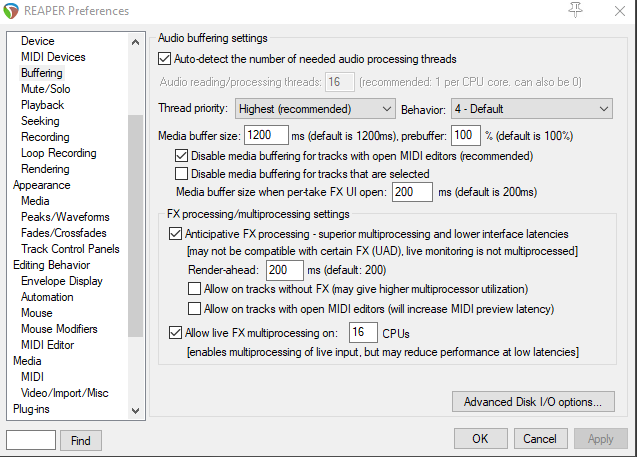Image resolution: width=637 pixels, height=457 pixels.
Task: Click the search box next to Find
Action: click(31, 440)
